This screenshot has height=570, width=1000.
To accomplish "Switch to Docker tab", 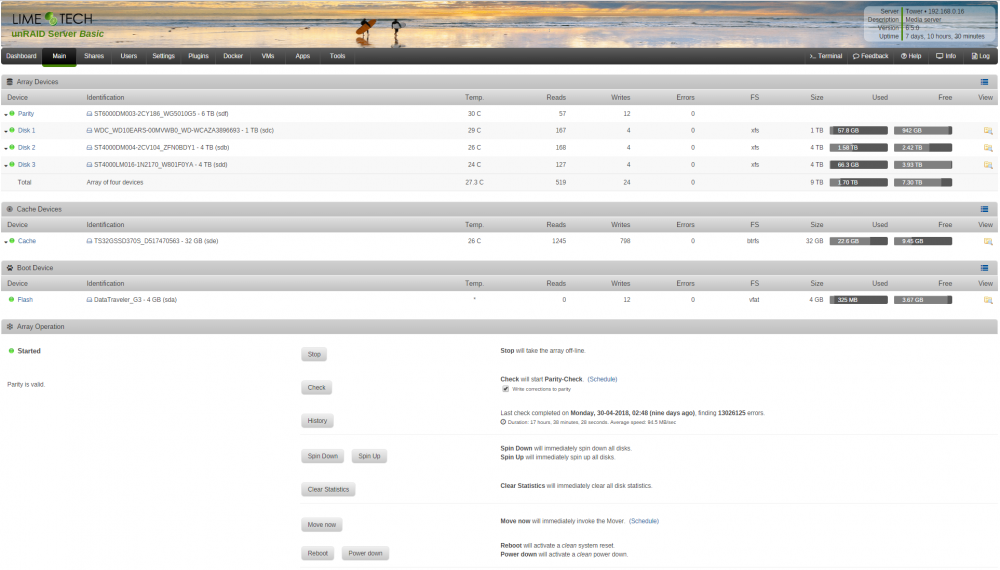I will [x=233, y=56].
